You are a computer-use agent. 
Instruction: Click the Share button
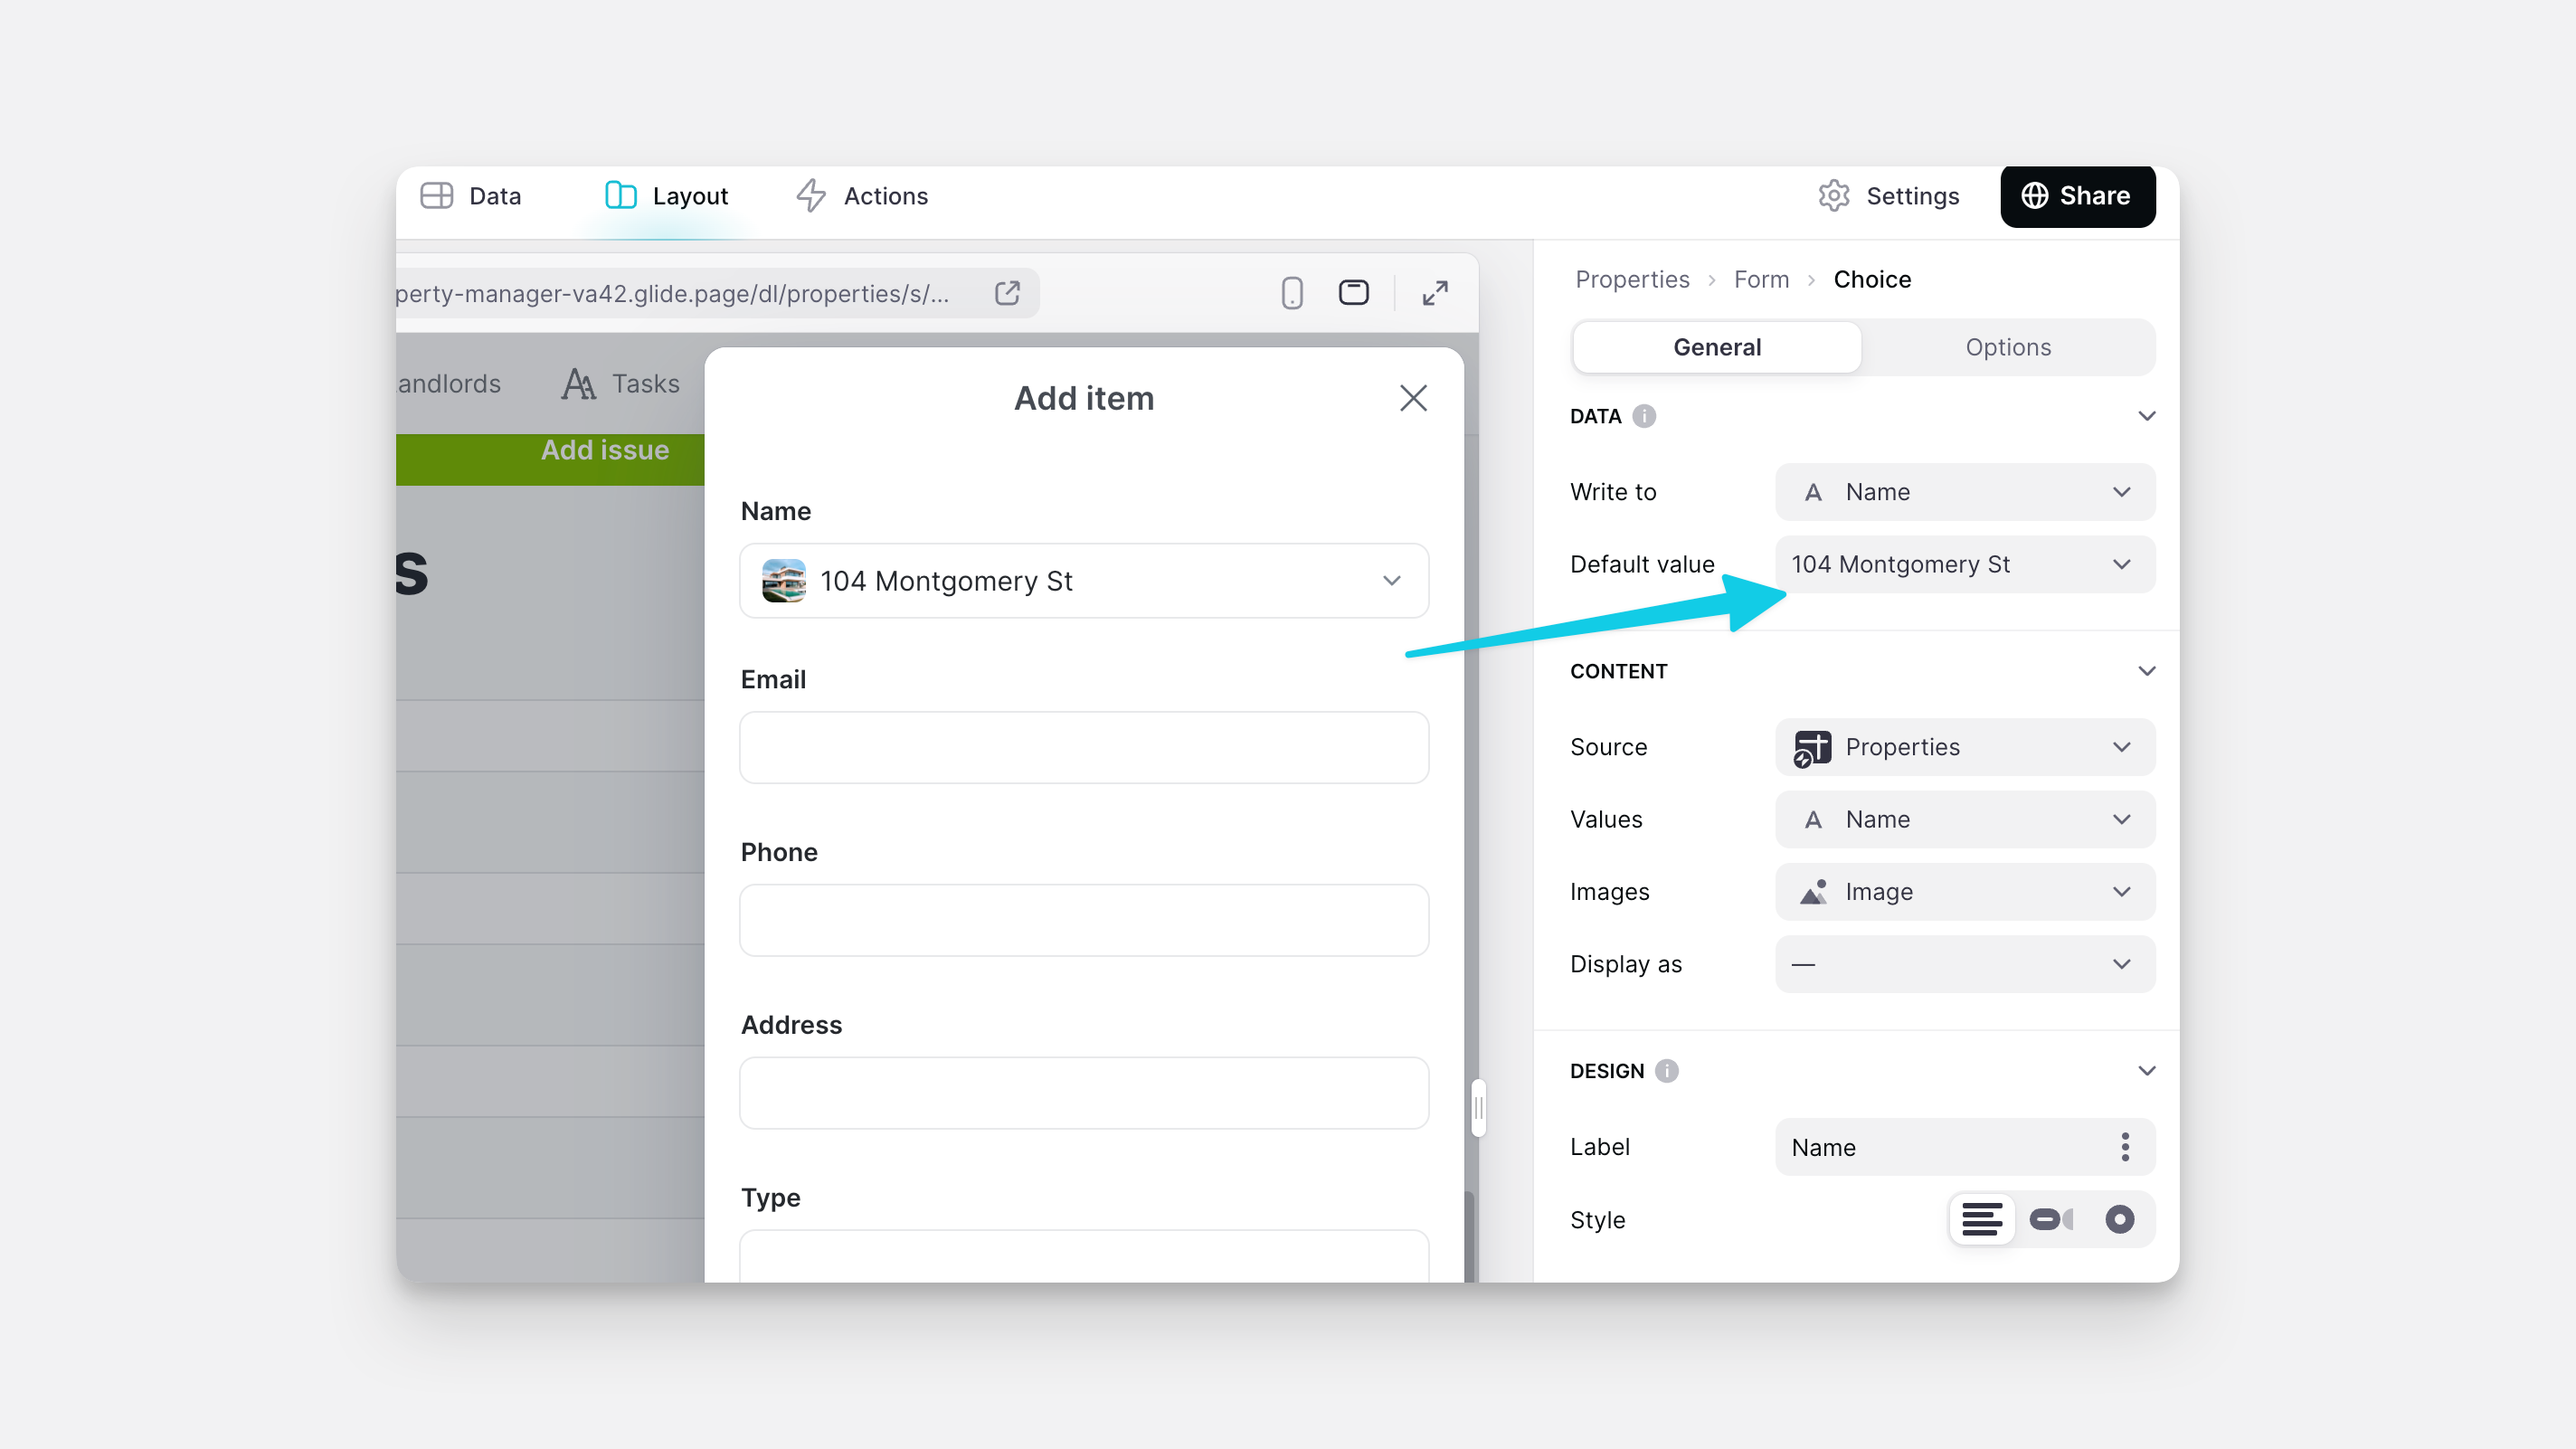coord(2077,196)
